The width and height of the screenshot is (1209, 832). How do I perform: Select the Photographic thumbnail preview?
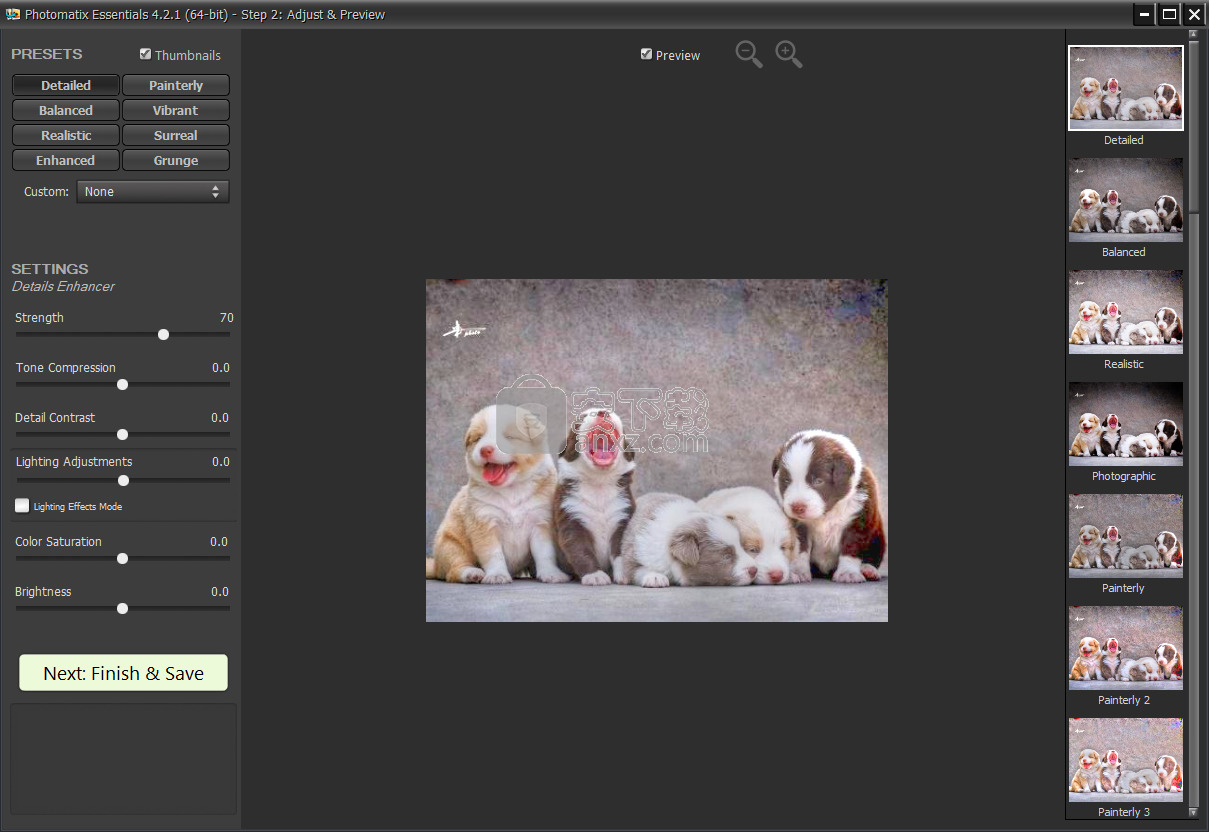coord(1126,424)
